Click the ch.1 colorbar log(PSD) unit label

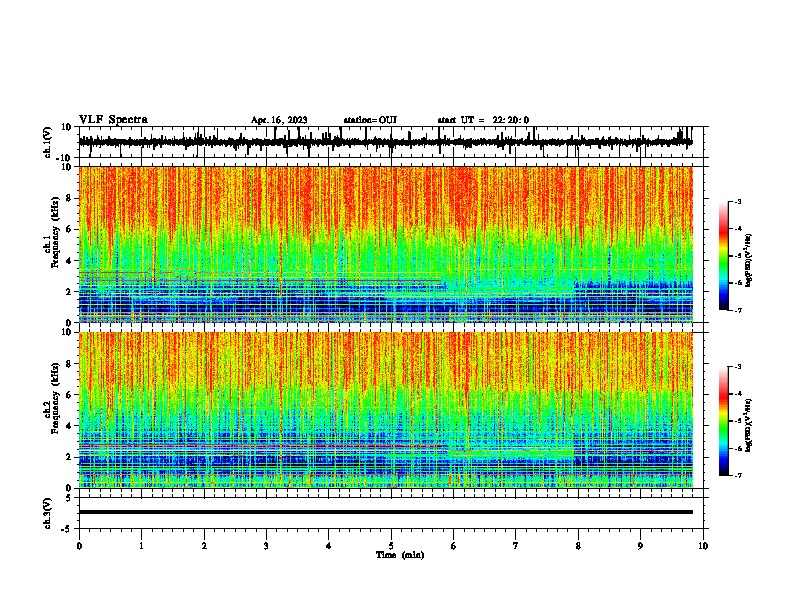[748, 260]
